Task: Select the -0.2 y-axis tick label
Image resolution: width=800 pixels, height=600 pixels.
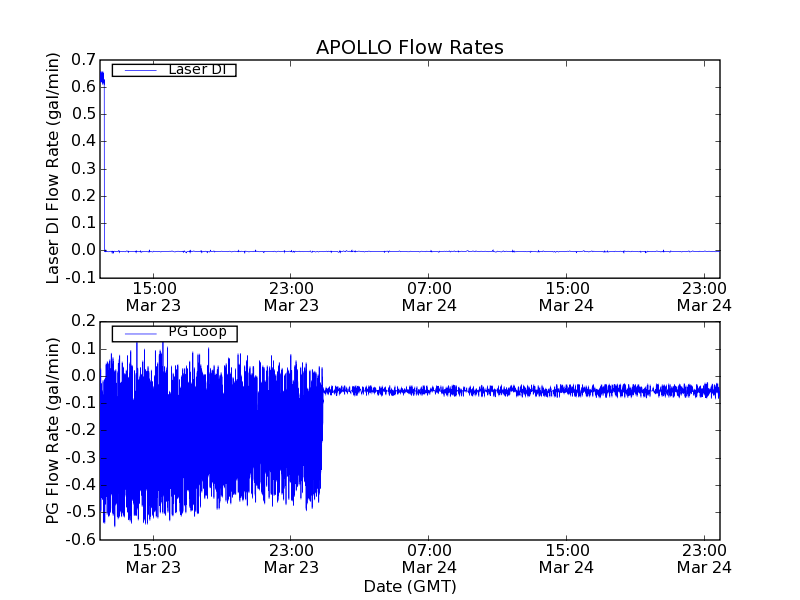Action: point(81,431)
